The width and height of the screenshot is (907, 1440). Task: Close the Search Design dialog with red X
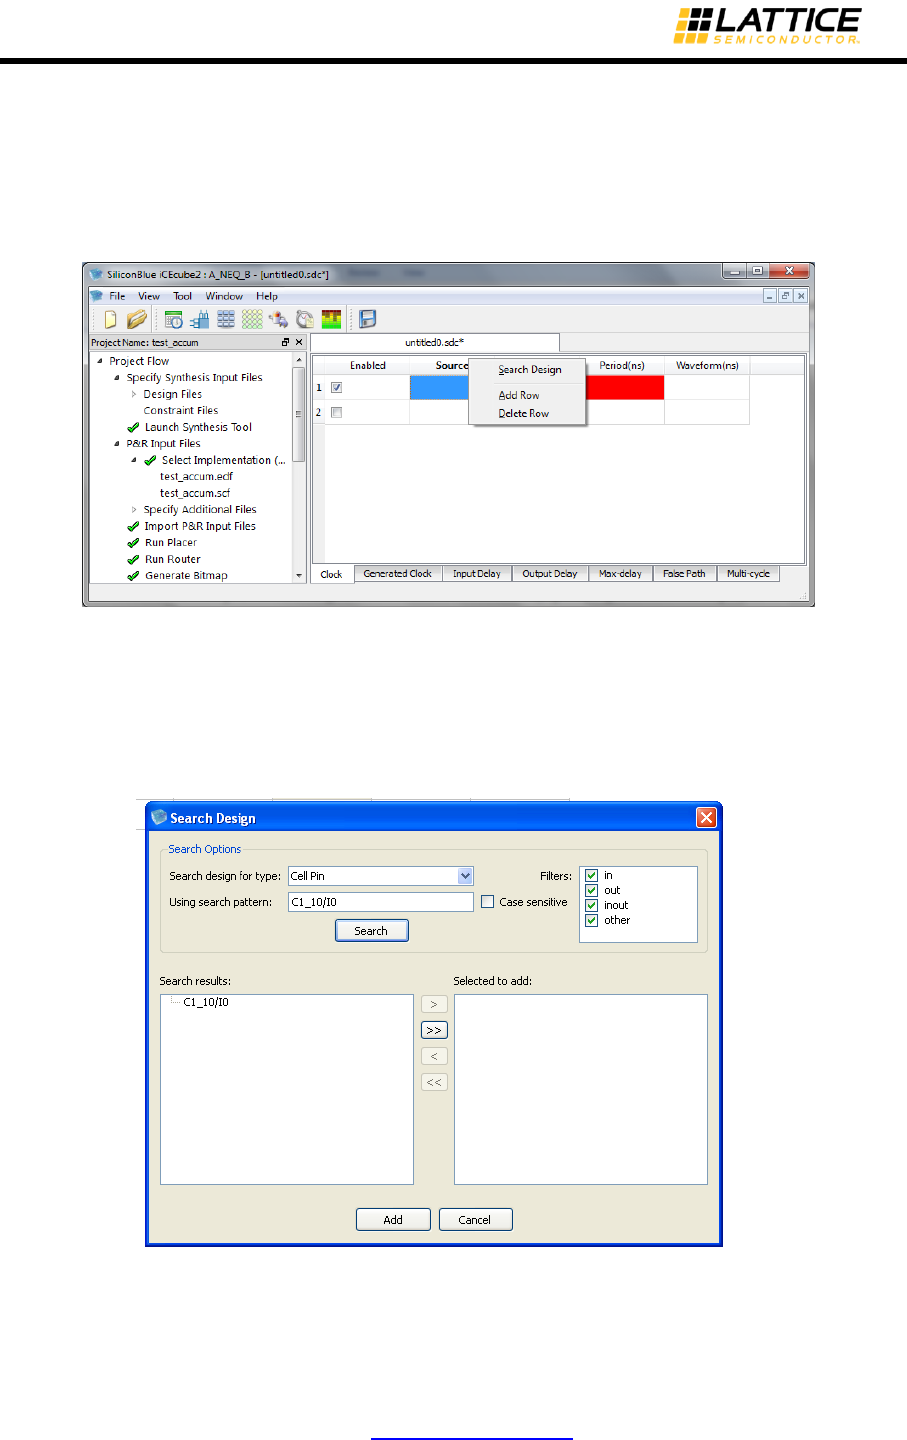(x=706, y=818)
